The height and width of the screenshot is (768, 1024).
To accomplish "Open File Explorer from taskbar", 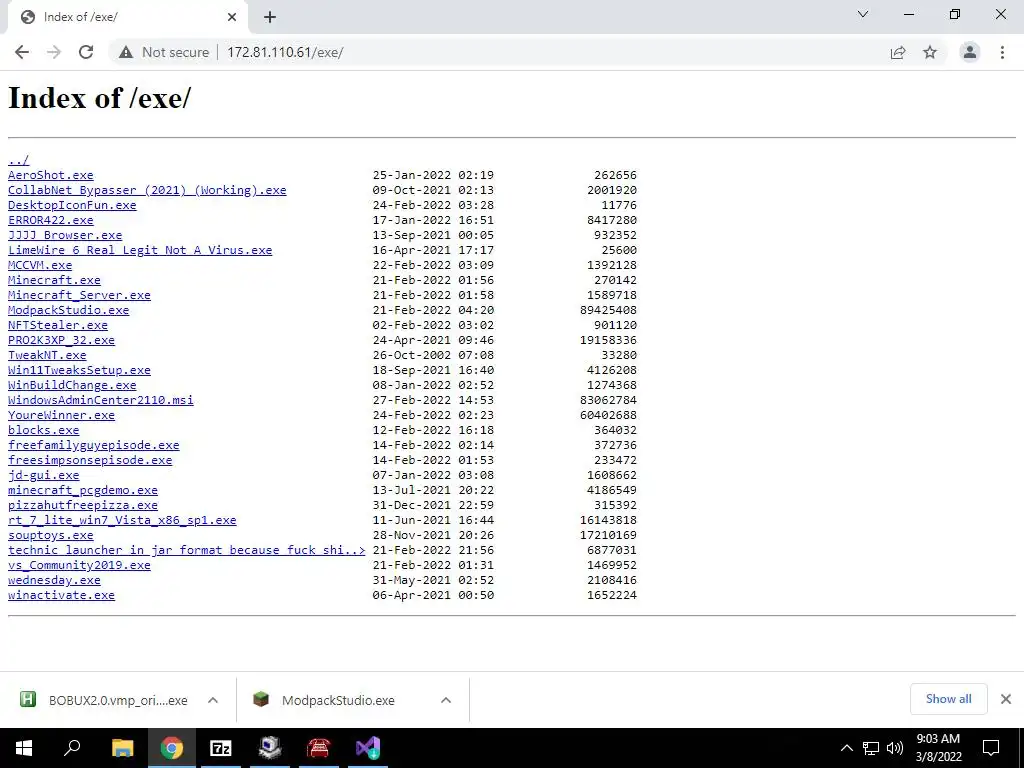I will point(122,748).
